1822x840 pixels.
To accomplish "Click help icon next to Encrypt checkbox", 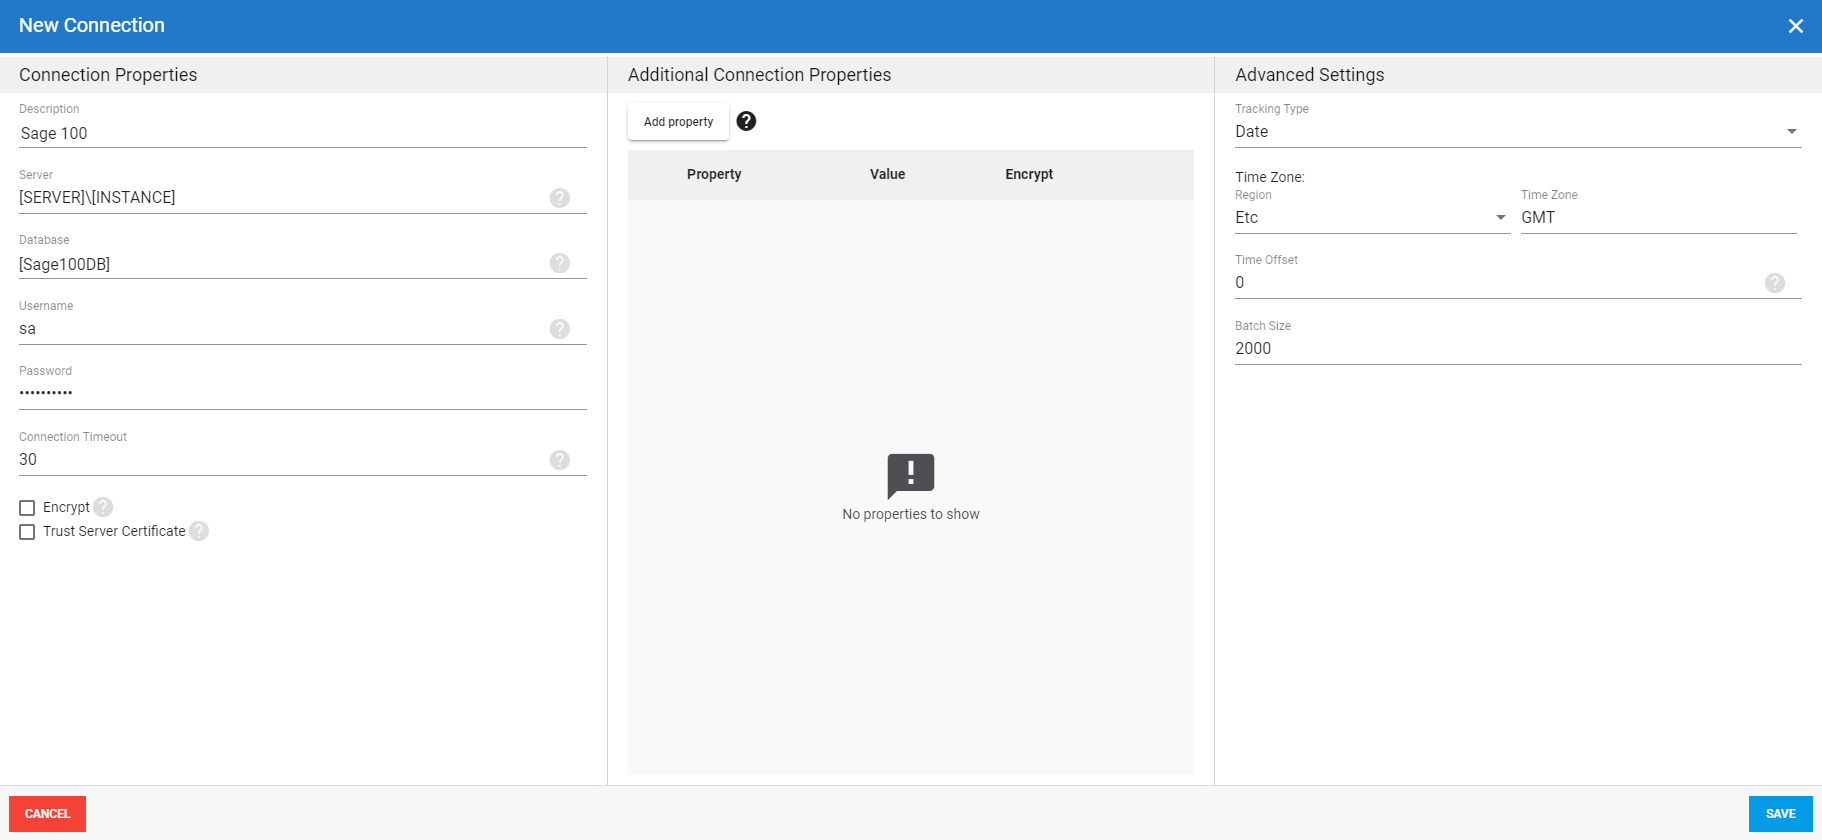I will point(103,507).
